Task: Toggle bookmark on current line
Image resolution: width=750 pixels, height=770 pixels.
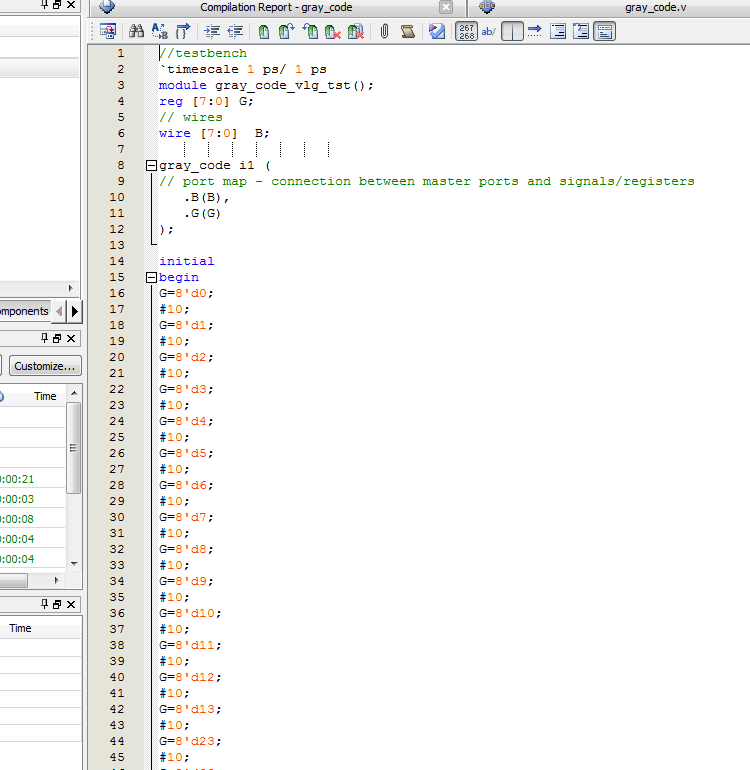Action: click(x=264, y=32)
